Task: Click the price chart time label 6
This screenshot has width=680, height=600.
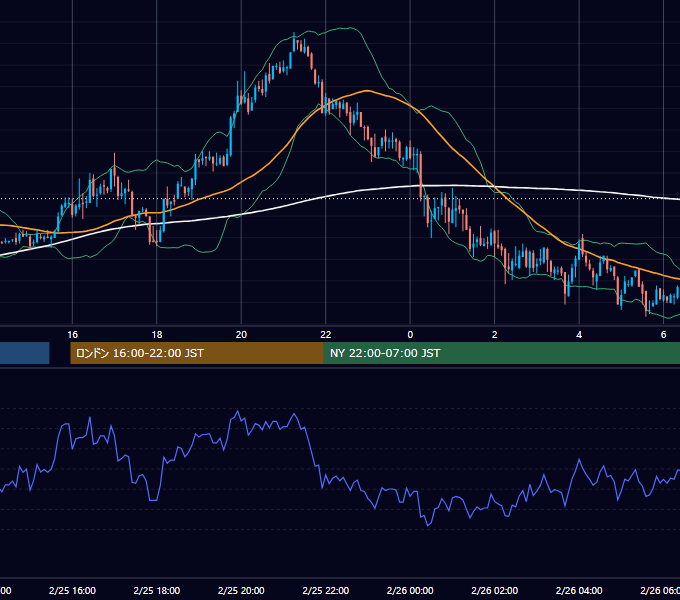Action: 663,335
